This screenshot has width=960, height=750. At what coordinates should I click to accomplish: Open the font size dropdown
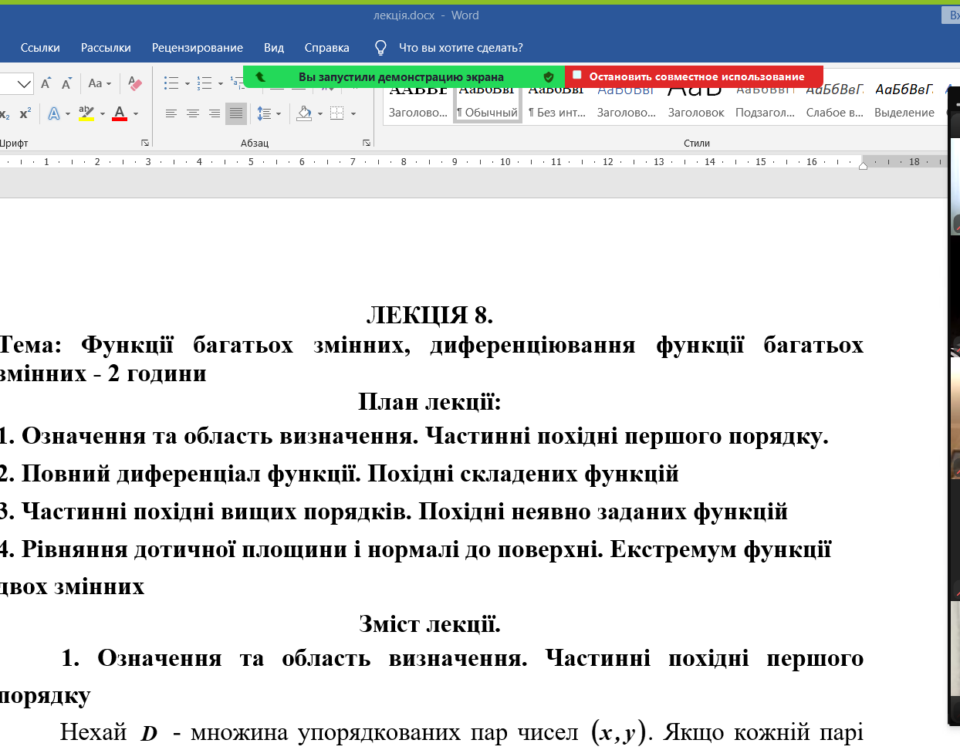(x=23, y=84)
